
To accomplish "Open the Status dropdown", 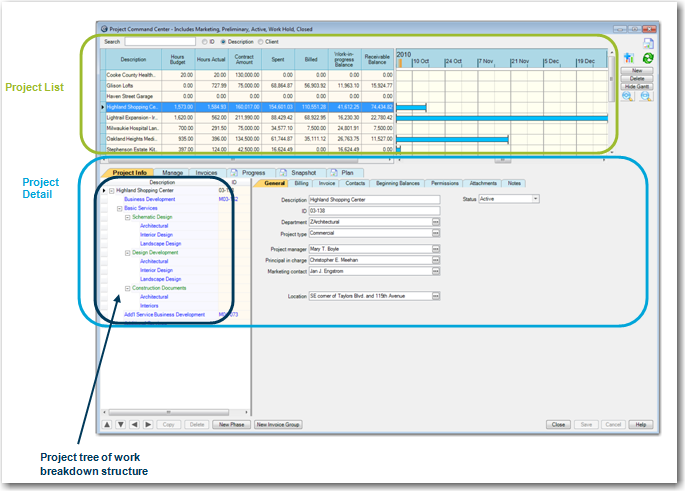I will click(536, 199).
